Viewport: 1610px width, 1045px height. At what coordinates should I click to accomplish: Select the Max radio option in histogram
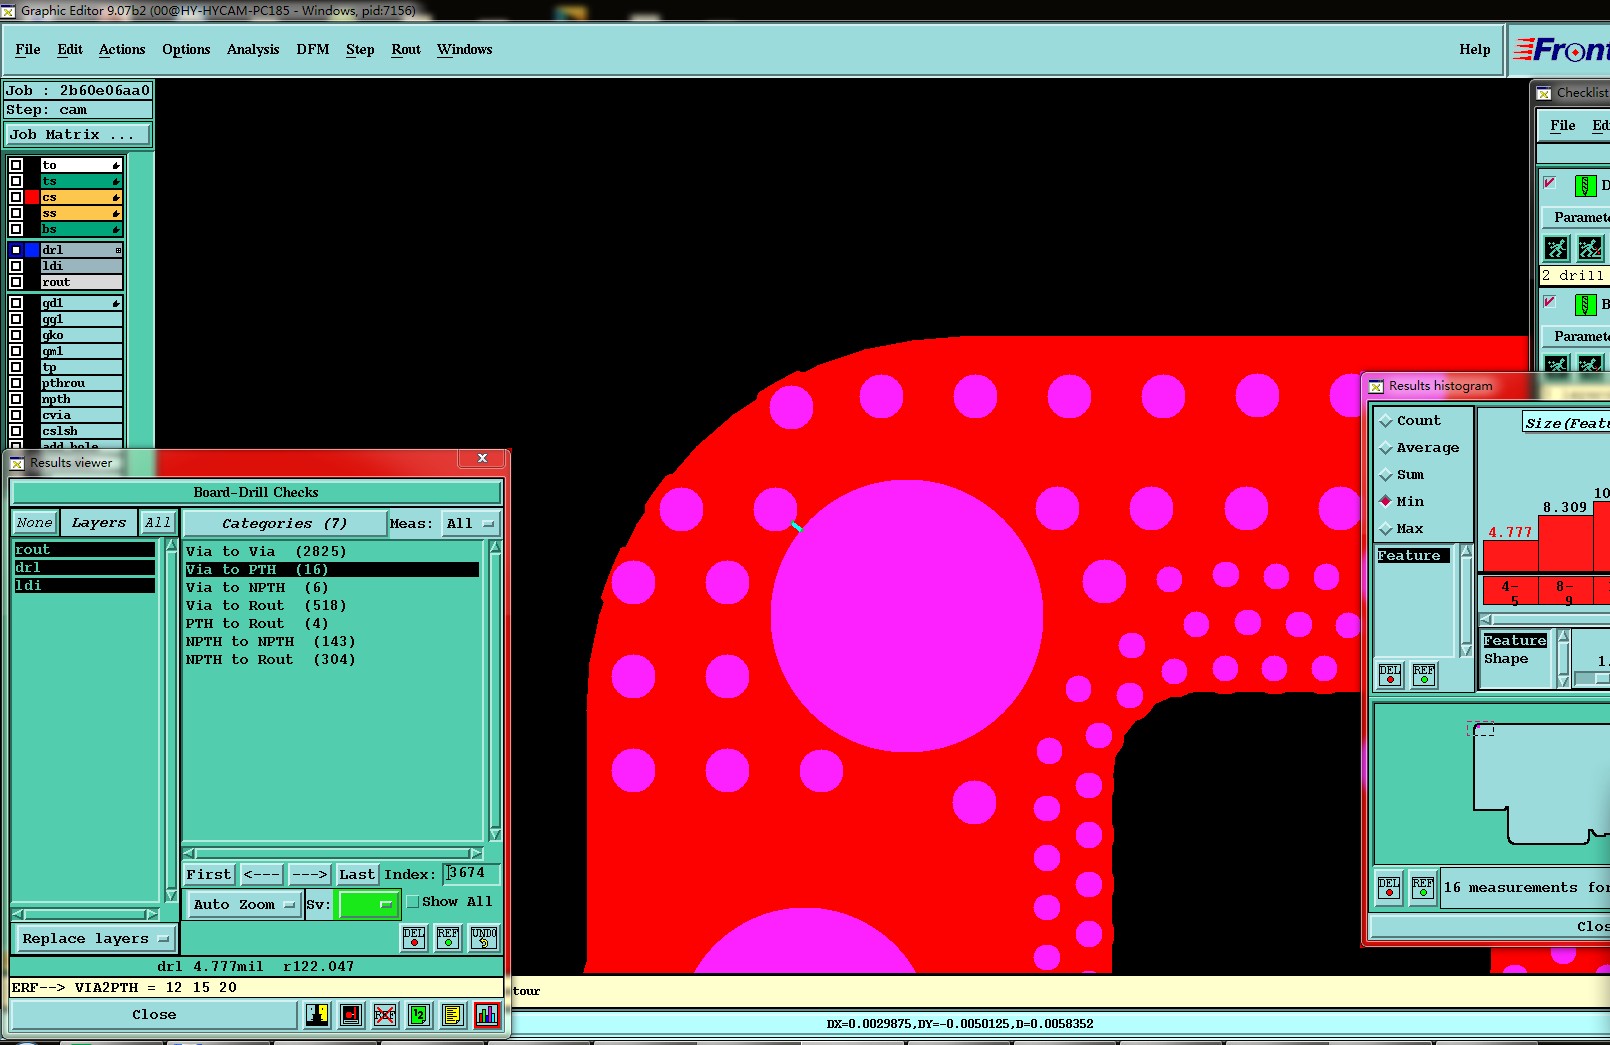click(x=1386, y=529)
